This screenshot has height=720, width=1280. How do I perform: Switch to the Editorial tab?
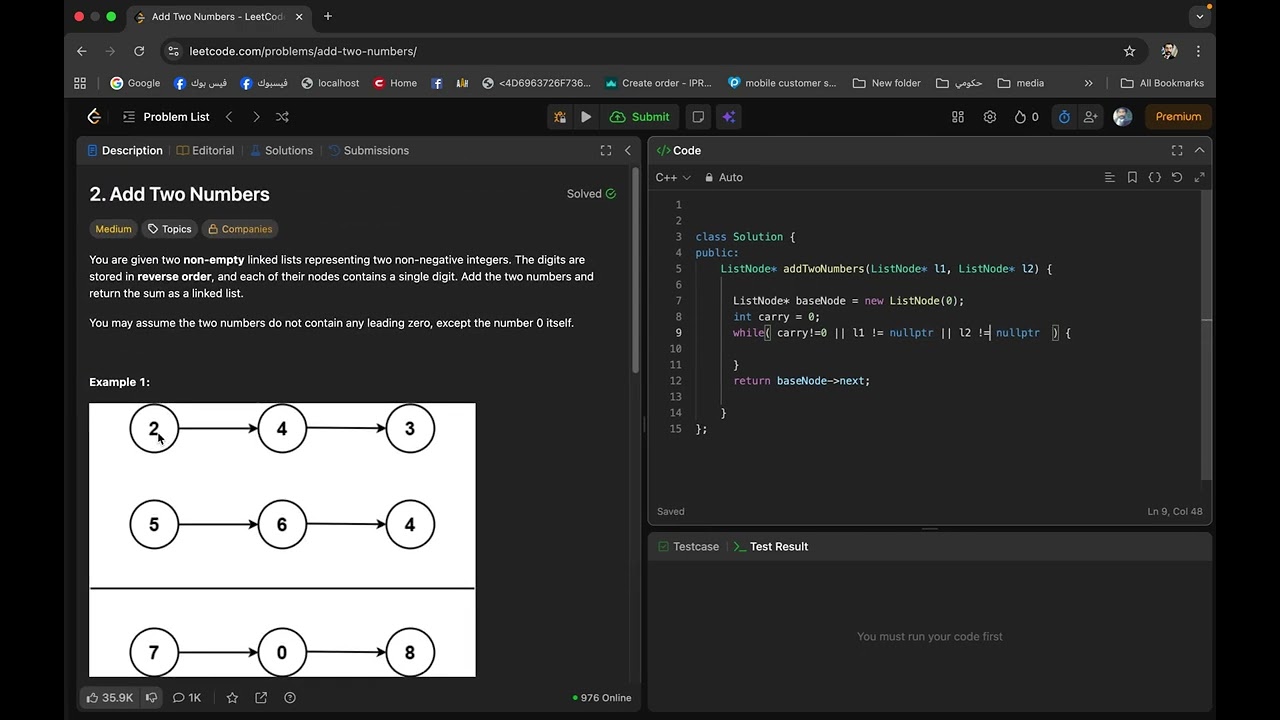206,150
